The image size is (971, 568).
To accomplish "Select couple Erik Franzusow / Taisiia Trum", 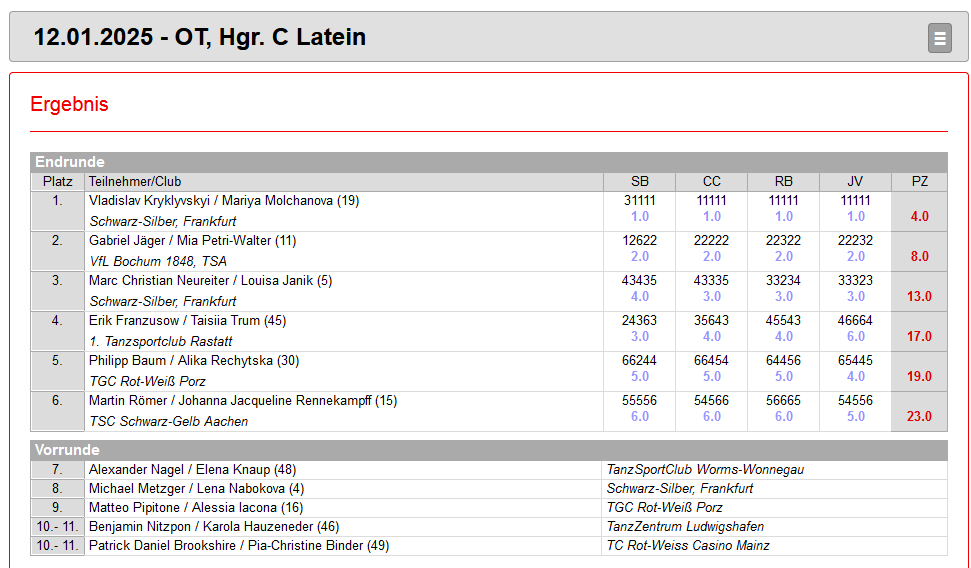I will [x=188, y=320].
